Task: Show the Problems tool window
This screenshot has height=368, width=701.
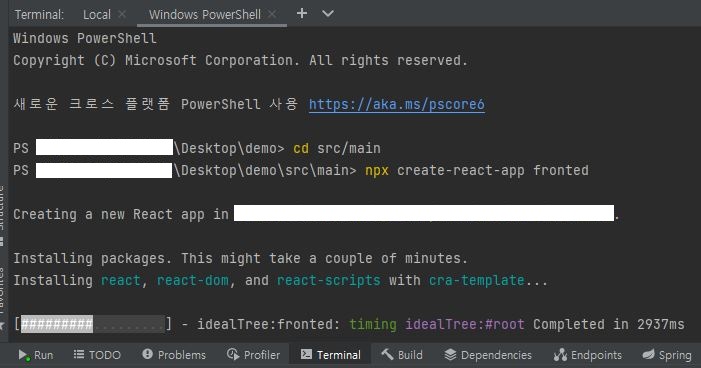Action: coord(174,355)
